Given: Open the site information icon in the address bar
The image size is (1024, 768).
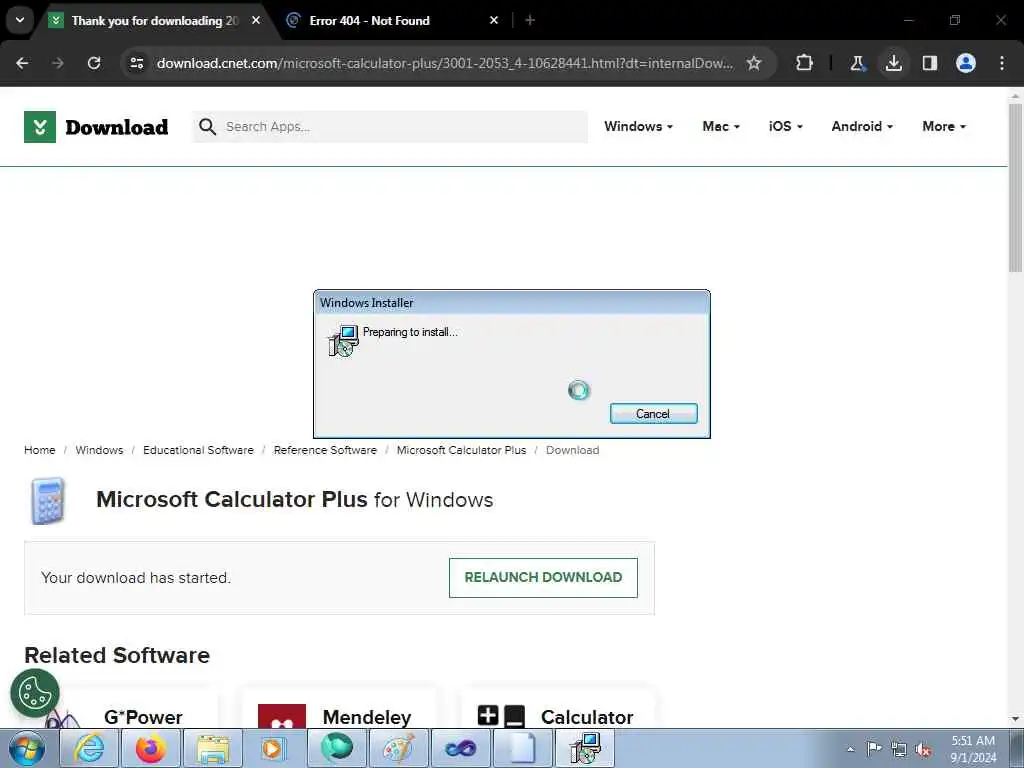Looking at the screenshot, I should 136,63.
